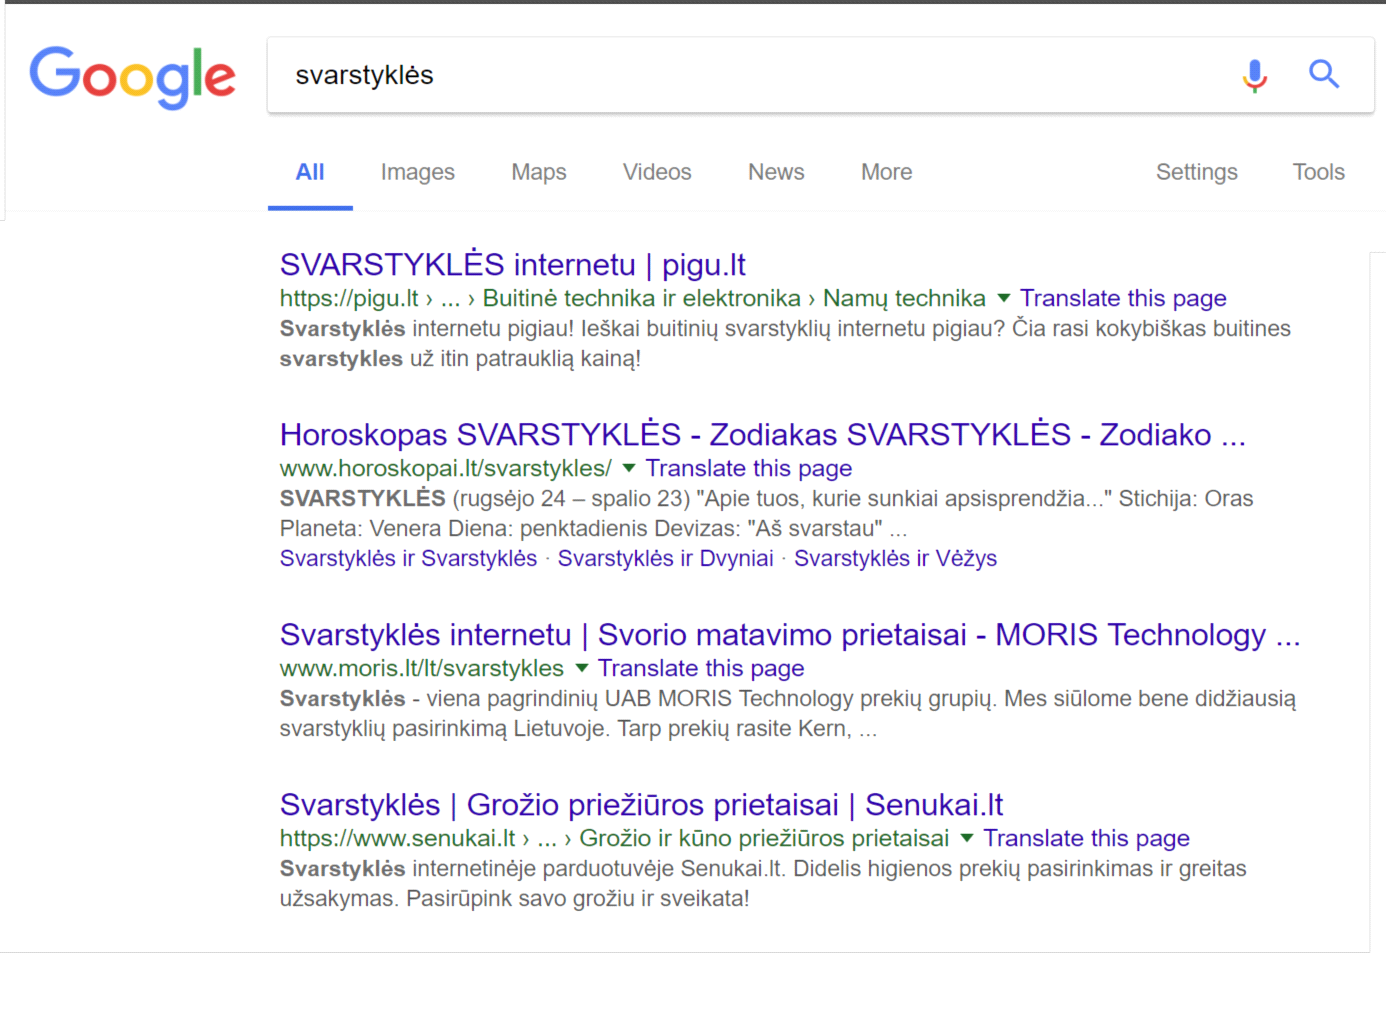Switch to the News tab
The image size is (1386, 1023).
tap(776, 172)
